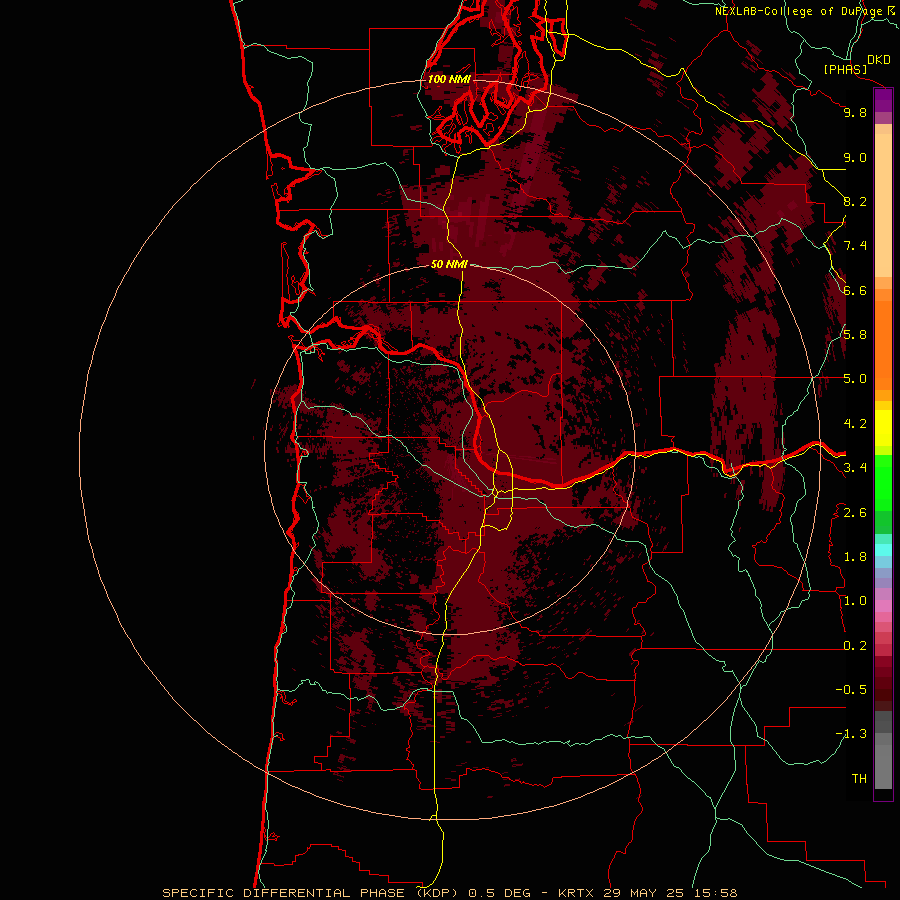
Task: Pick the deep orange band on the color bar
Action: (883, 346)
